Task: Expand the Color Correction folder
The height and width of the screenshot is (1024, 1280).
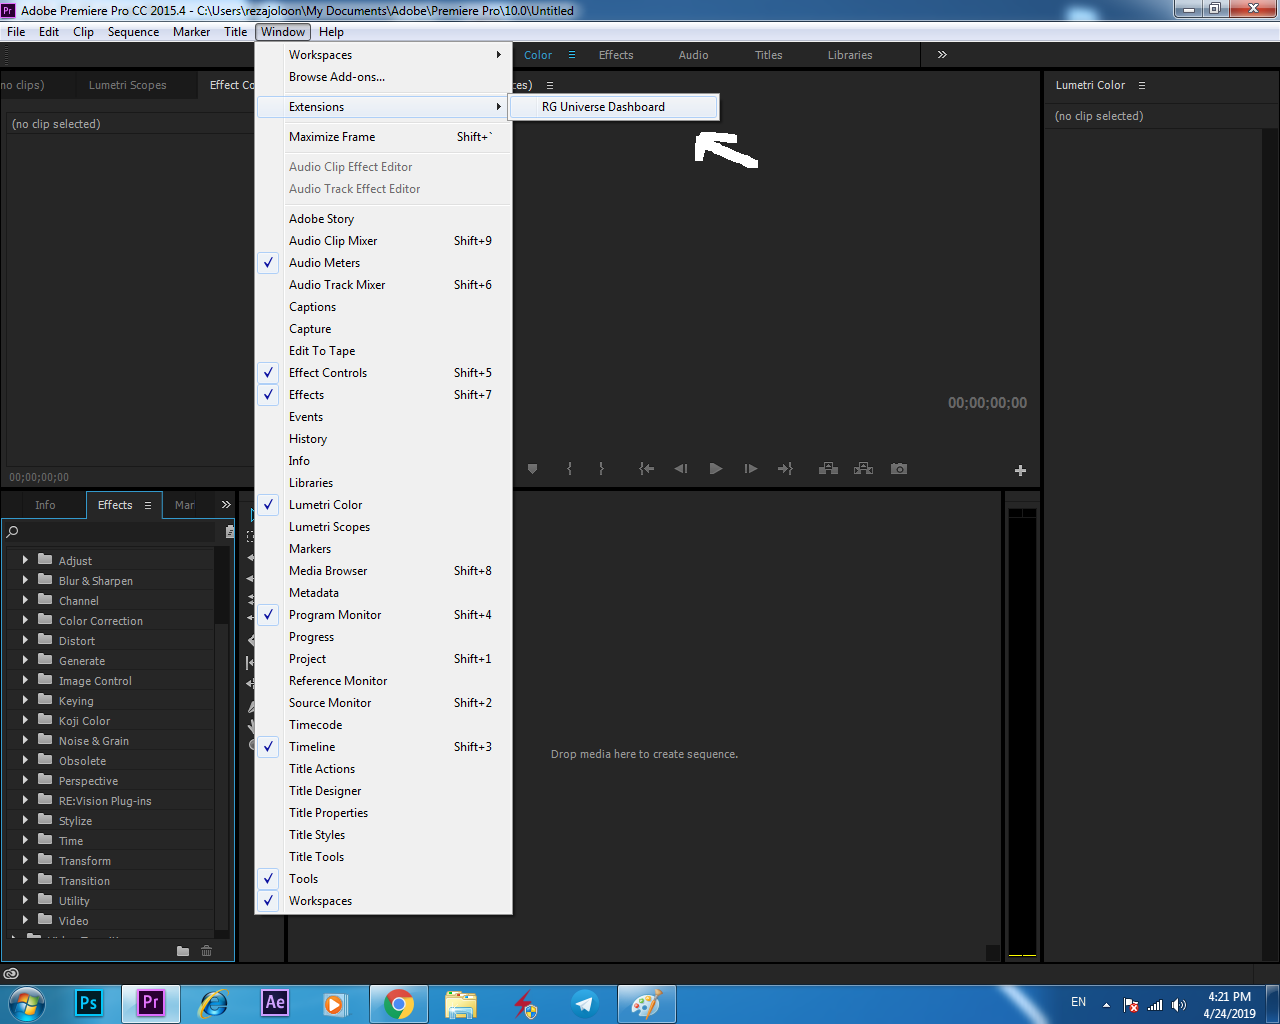Action: tap(25, 620)
